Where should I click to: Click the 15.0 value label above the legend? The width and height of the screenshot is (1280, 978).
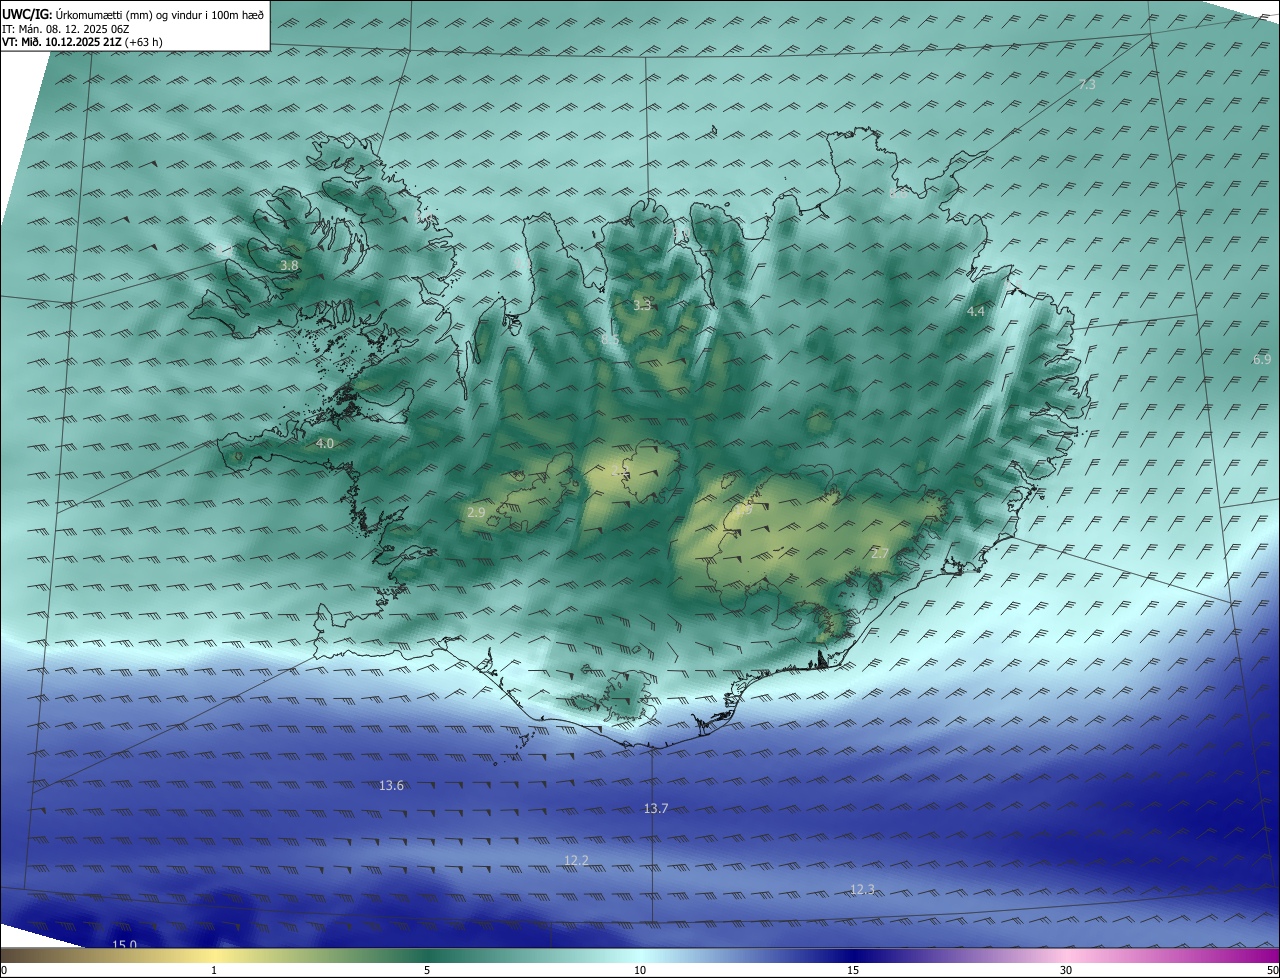tap(124, 944)
